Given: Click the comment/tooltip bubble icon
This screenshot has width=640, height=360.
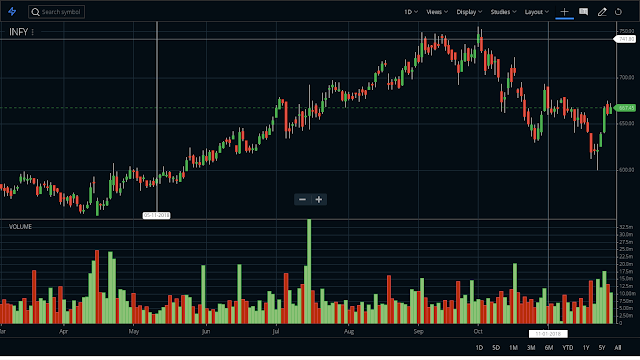Looking at the screenshot, I should pyautogui.click(x=584, y=12).
